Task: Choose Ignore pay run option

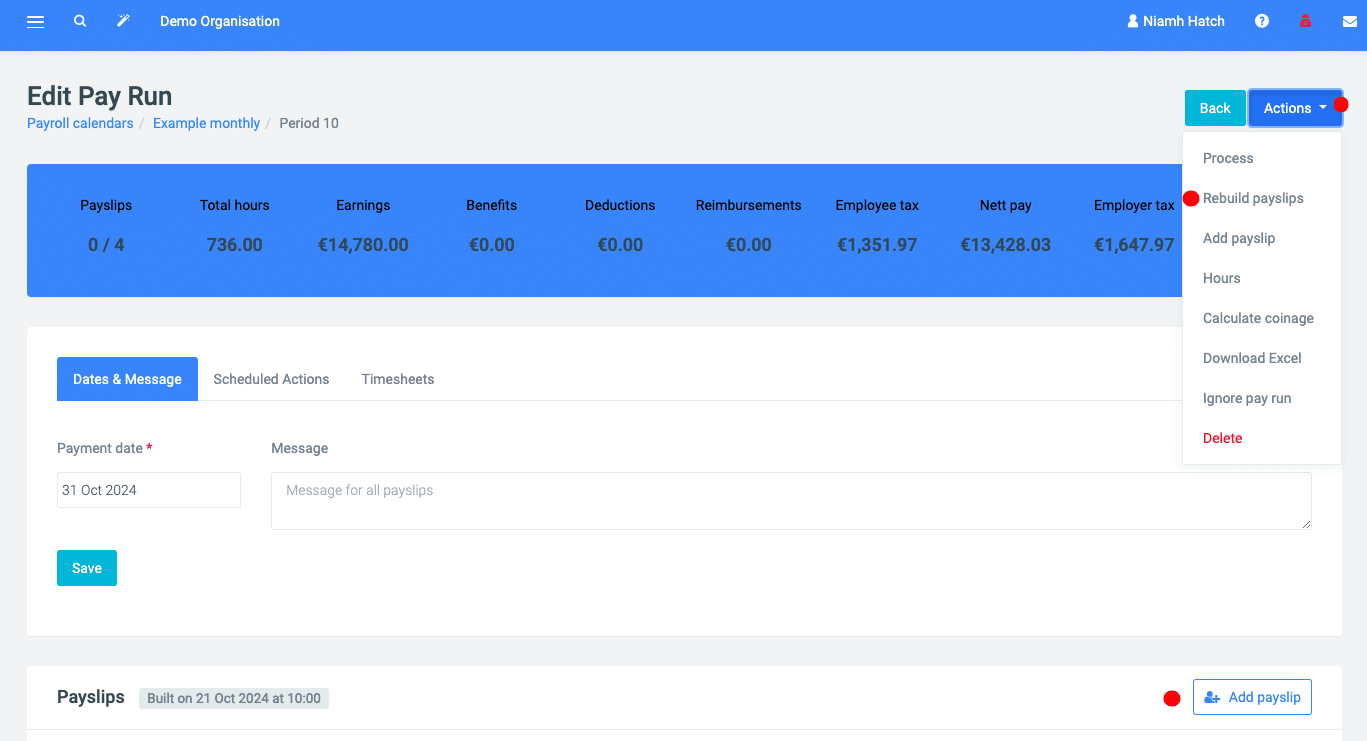Action: (1247, 398)
